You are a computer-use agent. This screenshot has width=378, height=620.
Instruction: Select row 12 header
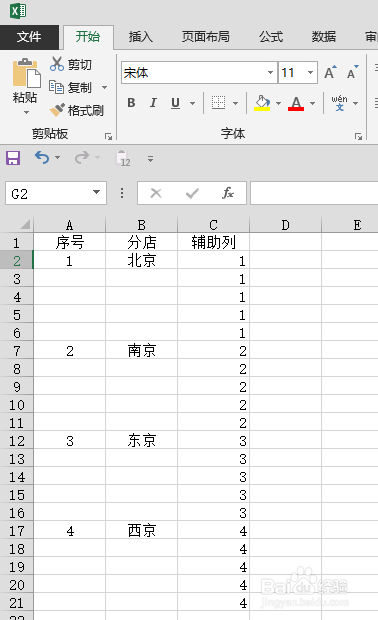[x=17, y=441]
